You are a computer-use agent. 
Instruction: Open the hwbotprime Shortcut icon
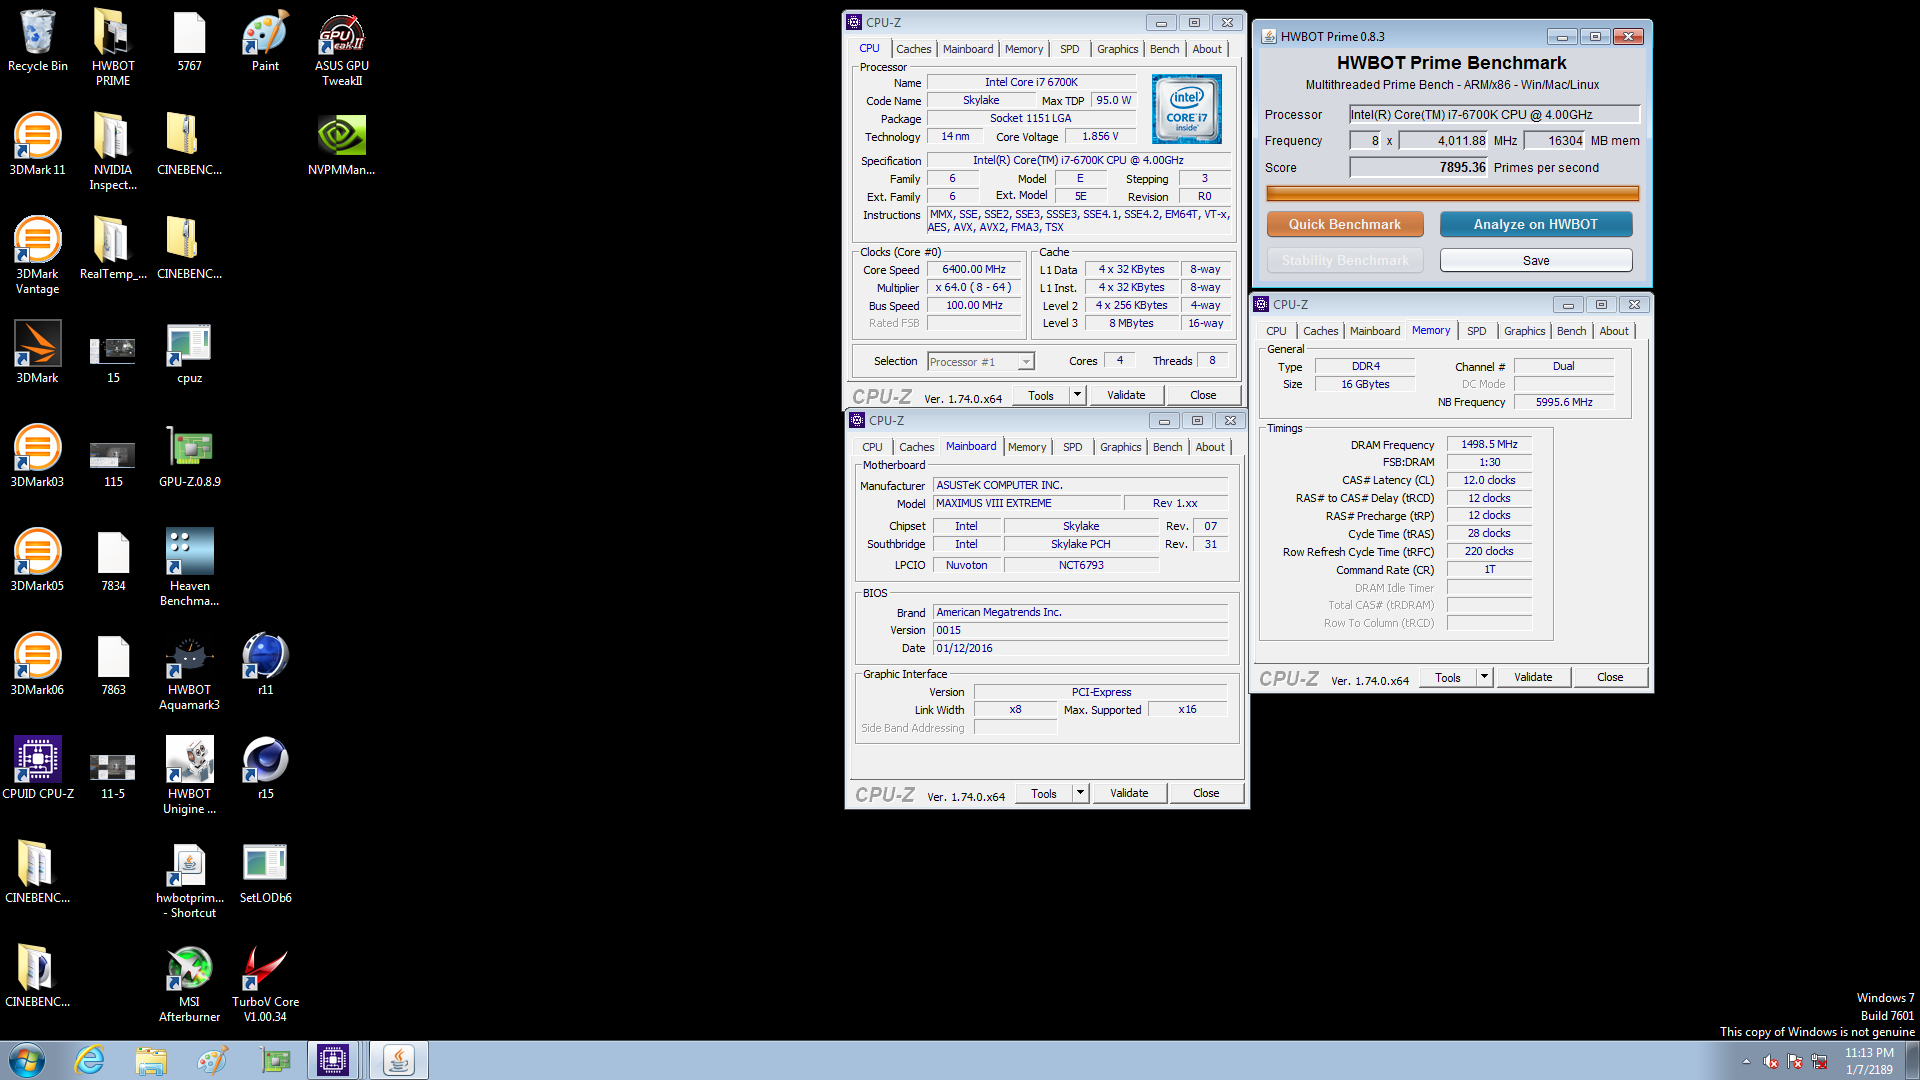[189, 878]
